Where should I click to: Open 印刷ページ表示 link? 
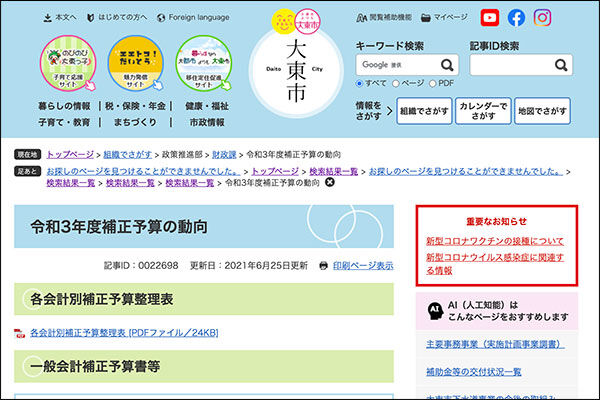coord(363,266)
